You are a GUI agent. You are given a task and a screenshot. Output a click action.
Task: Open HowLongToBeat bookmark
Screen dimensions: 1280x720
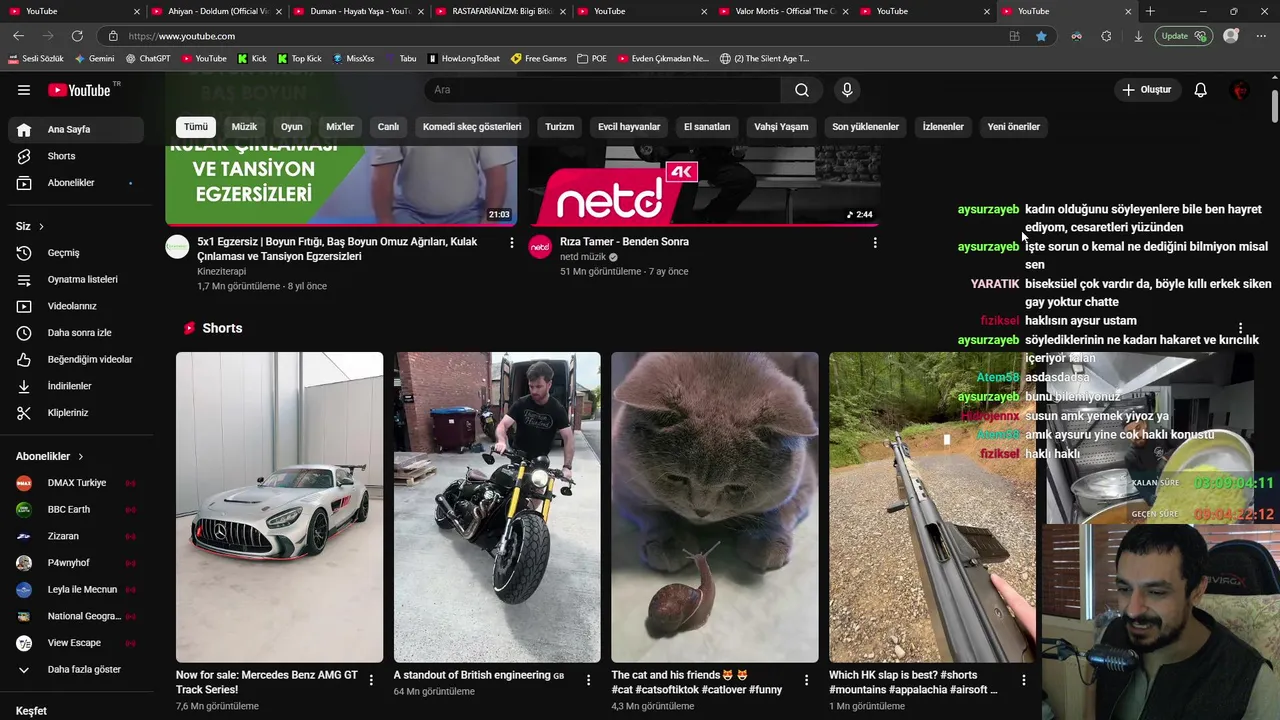tap(463, 58)
